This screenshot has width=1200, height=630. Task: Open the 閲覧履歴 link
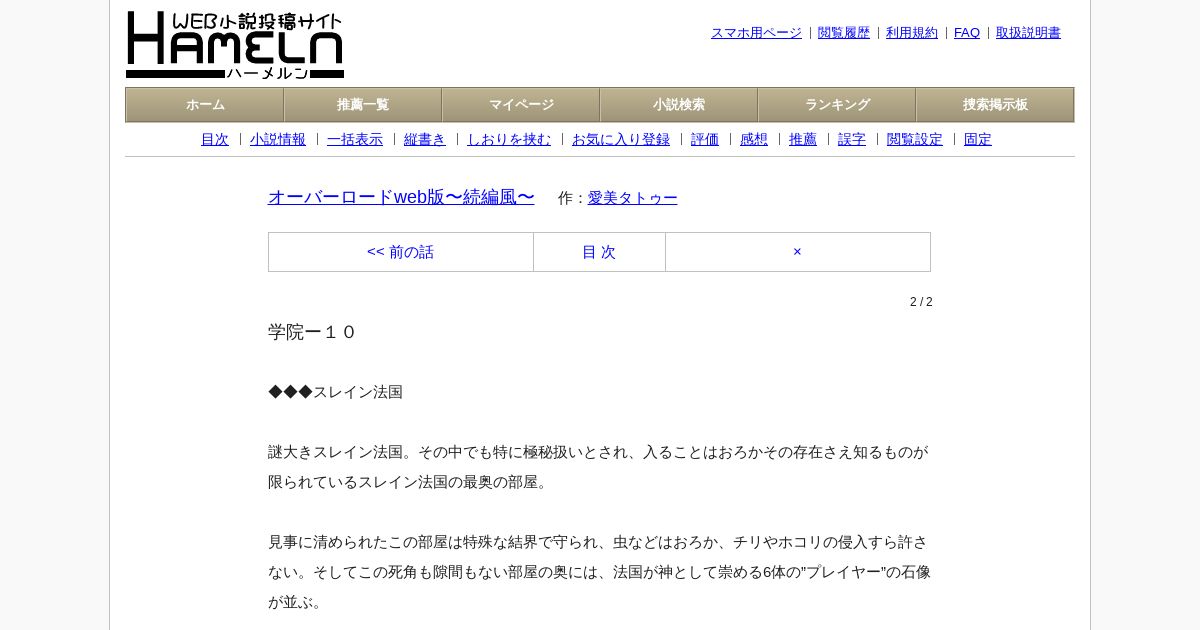[x=844, y=33]
